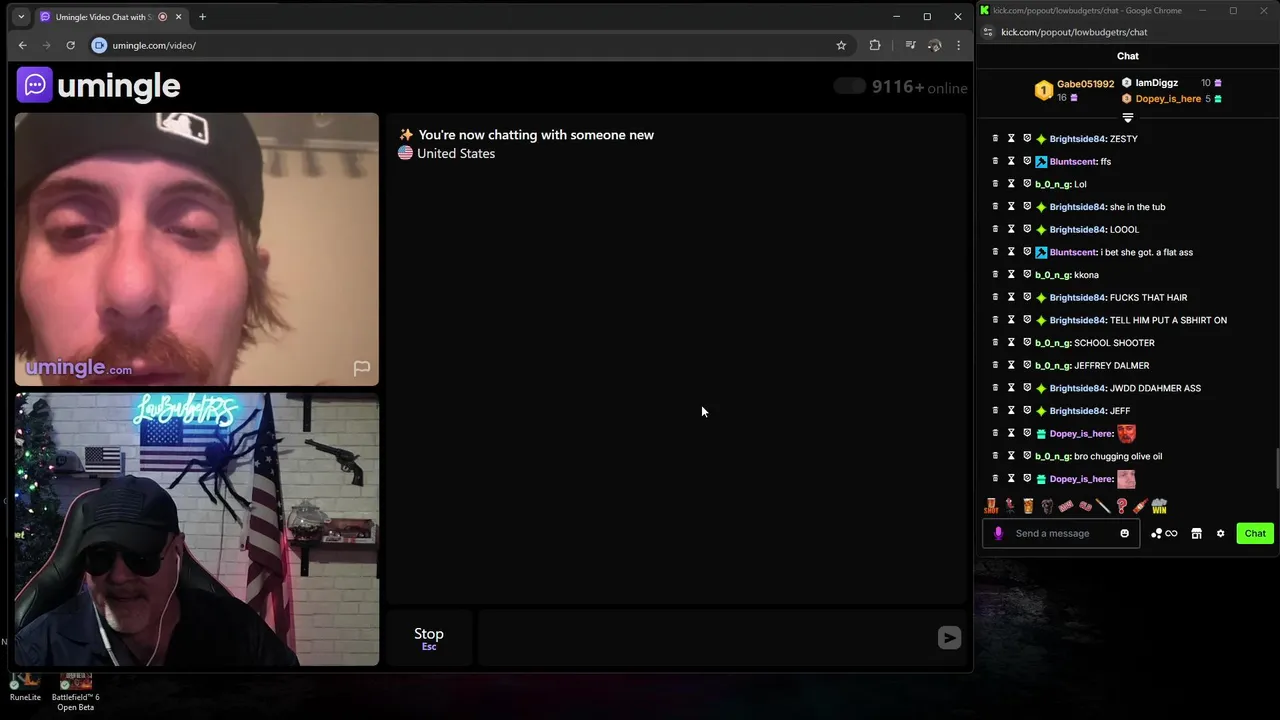Focus the Umingle chat message field
This screenshot has width=1280, height=720.
708,638
